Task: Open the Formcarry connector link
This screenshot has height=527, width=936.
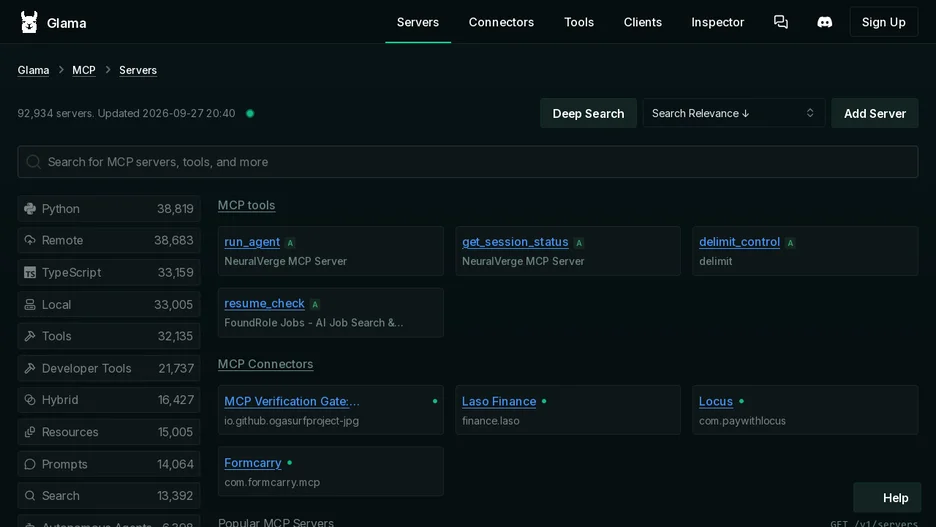Action: coord(253,463)
